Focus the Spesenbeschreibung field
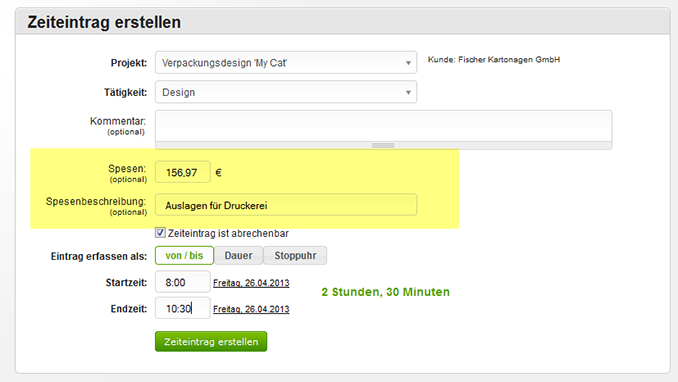678x382 pixels. (286, 205)
